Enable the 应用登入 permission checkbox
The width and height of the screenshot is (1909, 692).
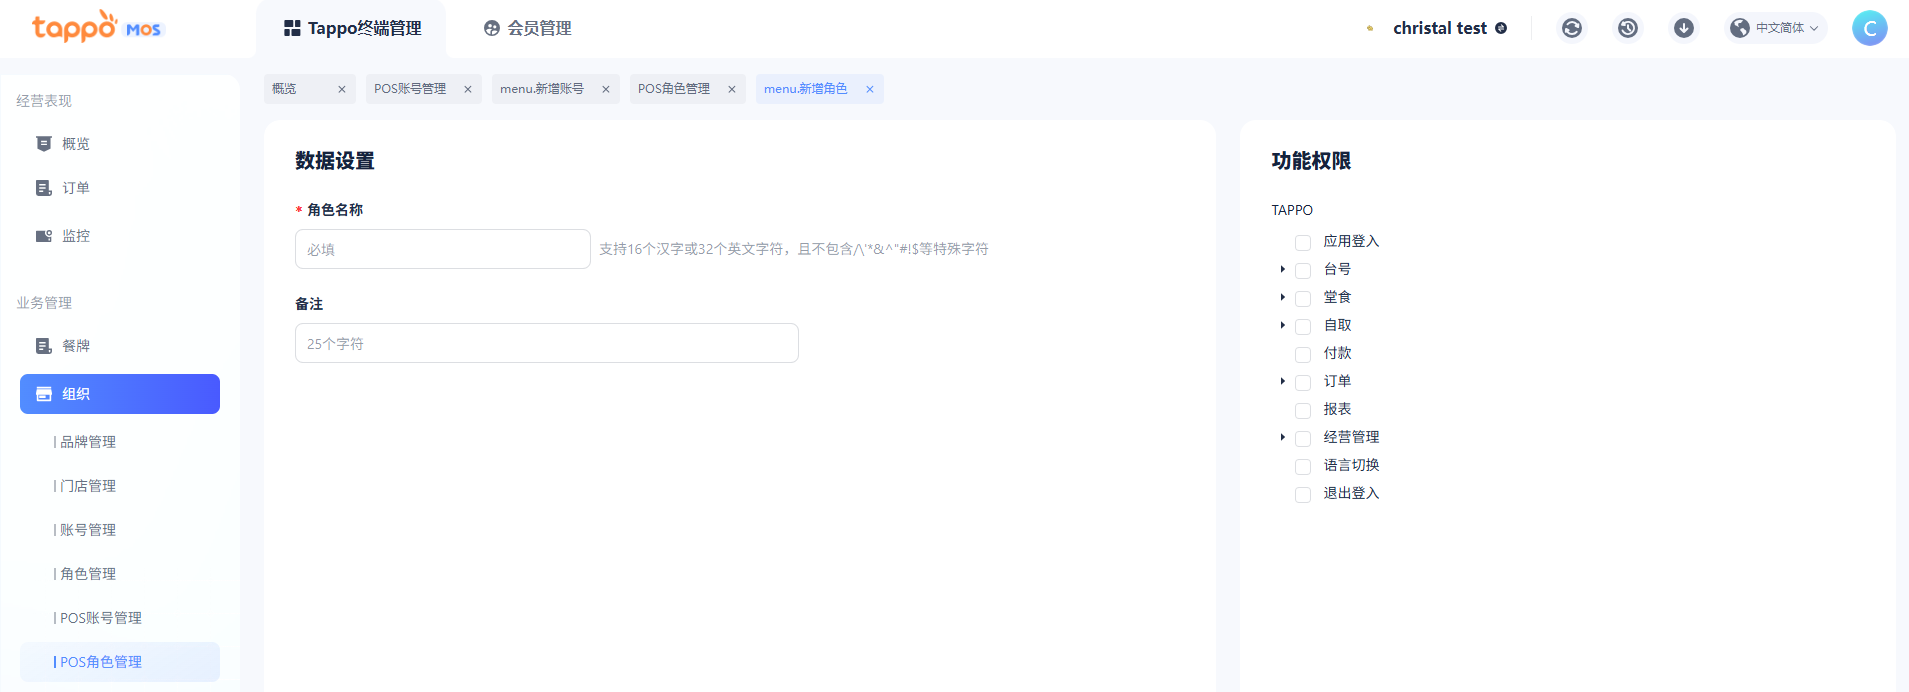pyautogui.click(x=1303, y=242)
